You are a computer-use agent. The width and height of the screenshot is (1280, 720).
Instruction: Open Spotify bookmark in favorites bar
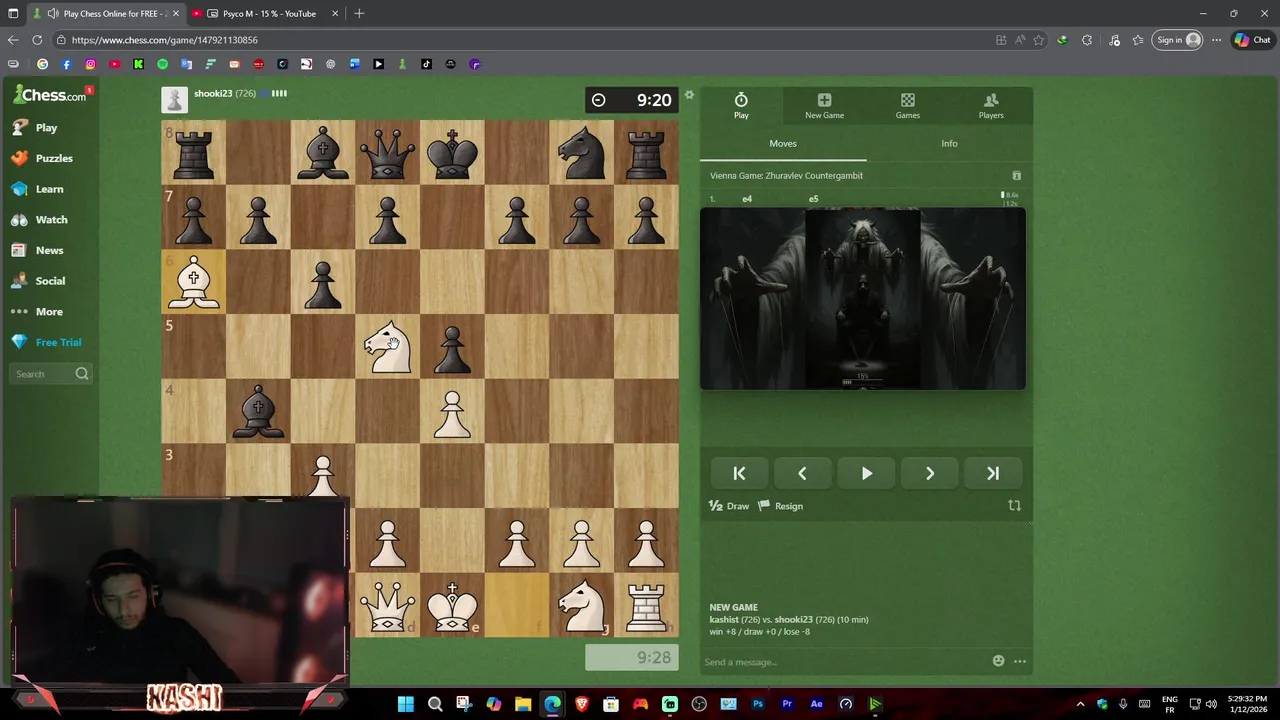[x=162, y=64]
